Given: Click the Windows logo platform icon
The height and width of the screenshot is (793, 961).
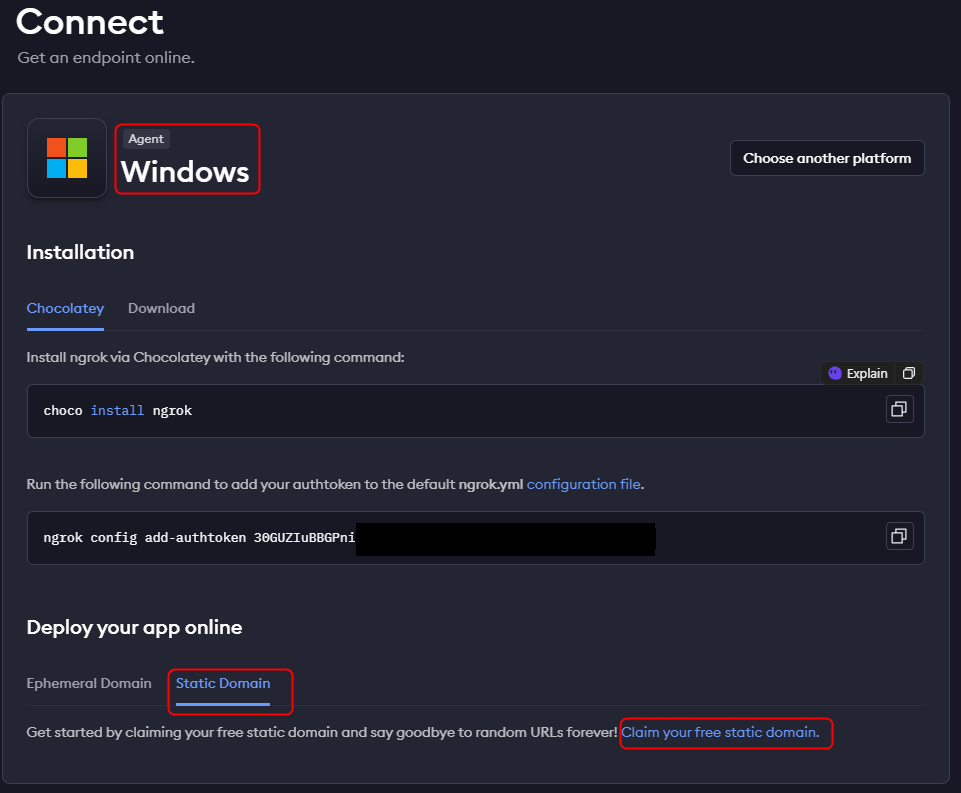Looking at the screenshot, I should [67, 158].
